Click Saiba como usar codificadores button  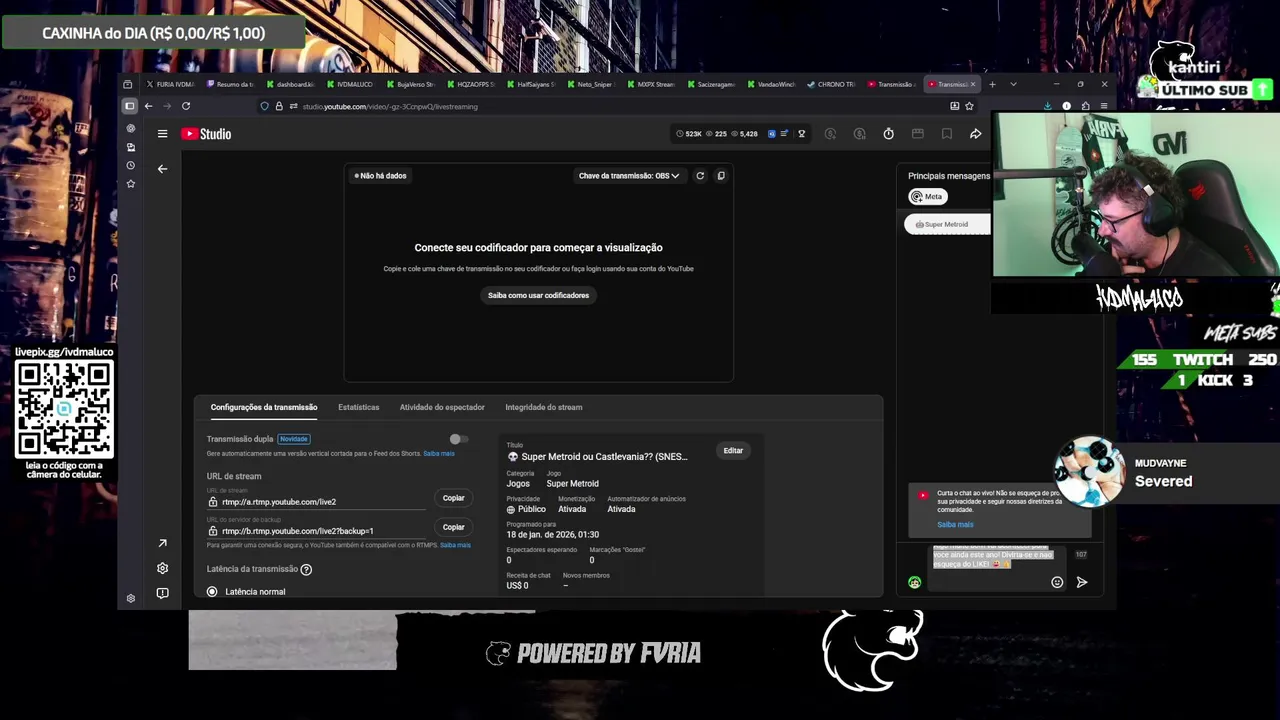pos(538,295)
